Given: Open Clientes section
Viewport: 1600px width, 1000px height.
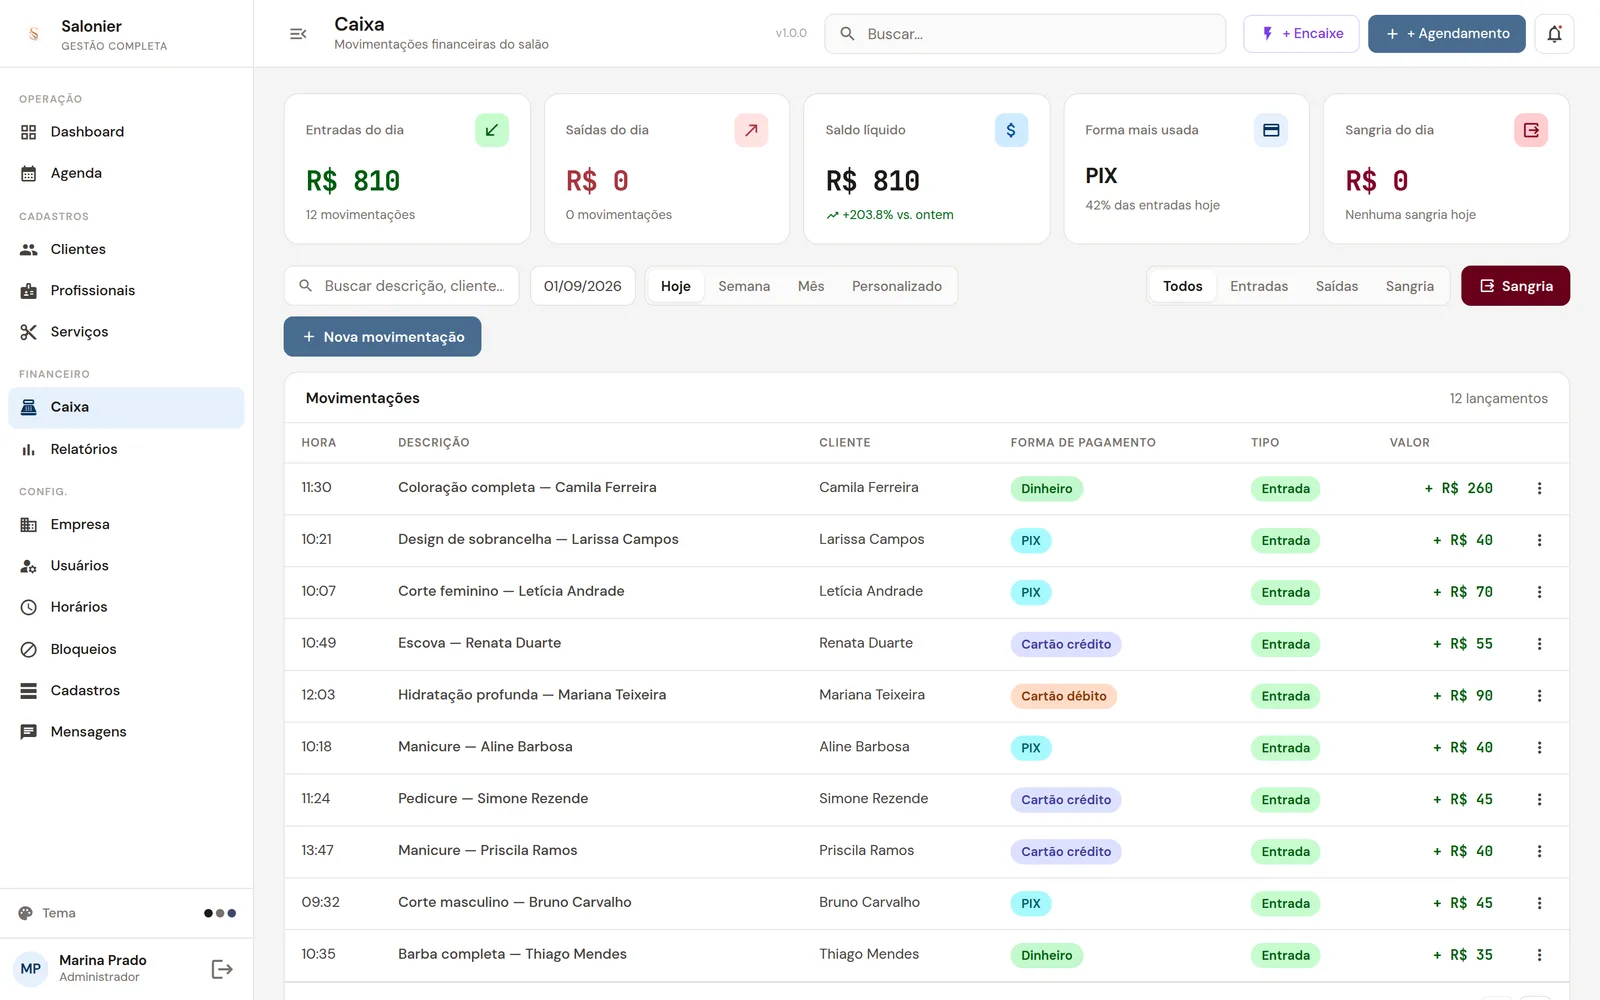Looking at the screenshot, I should [x=126, y=249].
